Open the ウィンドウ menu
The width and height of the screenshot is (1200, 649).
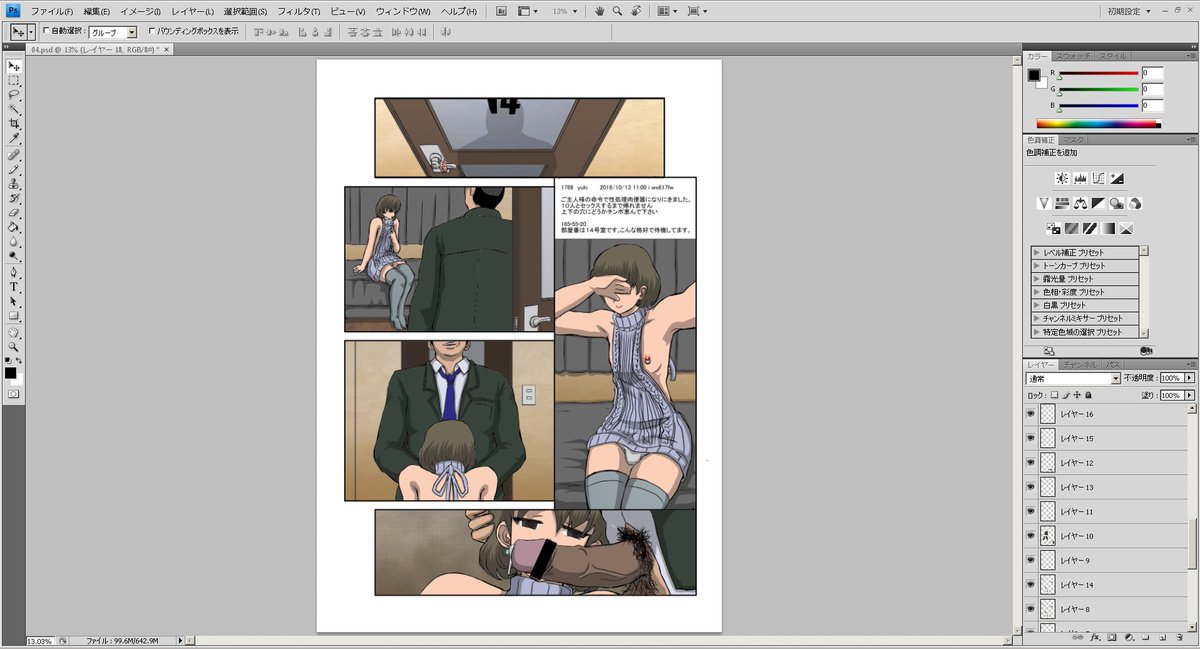[x=403, y=11]
